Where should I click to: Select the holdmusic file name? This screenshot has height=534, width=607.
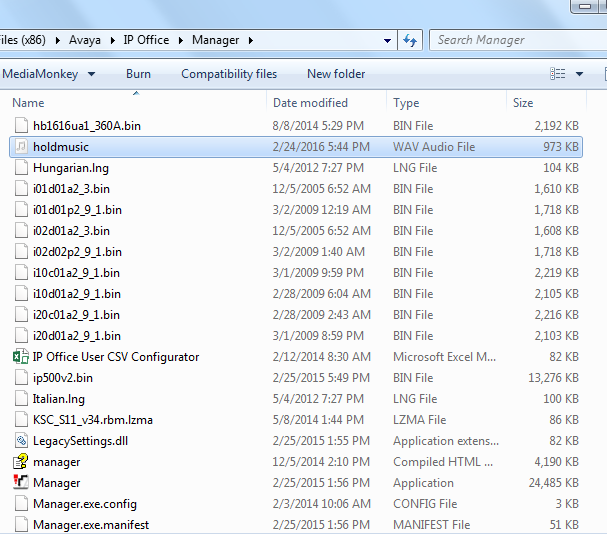(x=61, y=147)
